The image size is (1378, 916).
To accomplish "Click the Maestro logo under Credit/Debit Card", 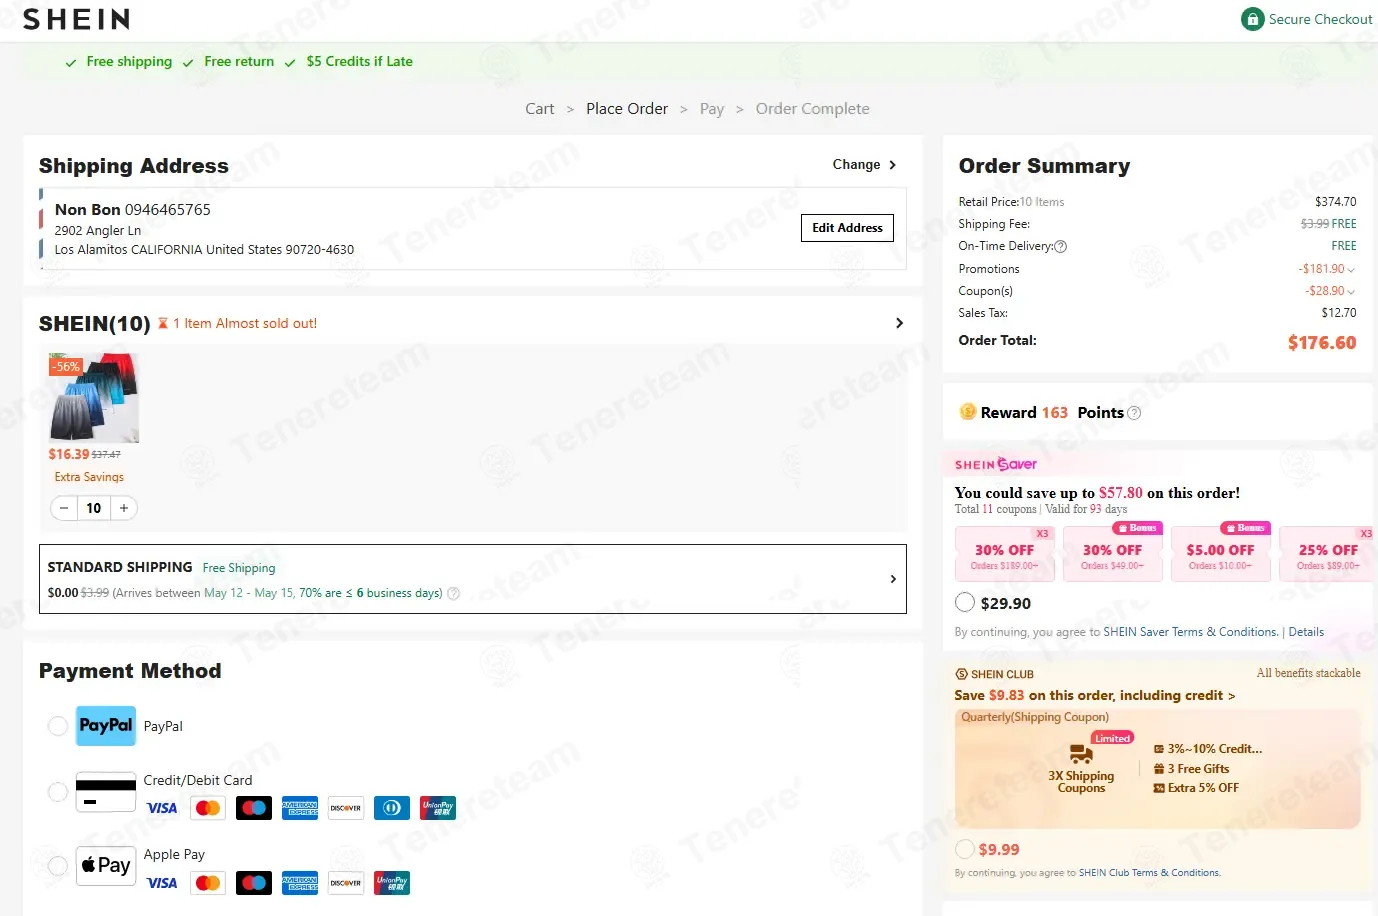I will coord(254,808).
